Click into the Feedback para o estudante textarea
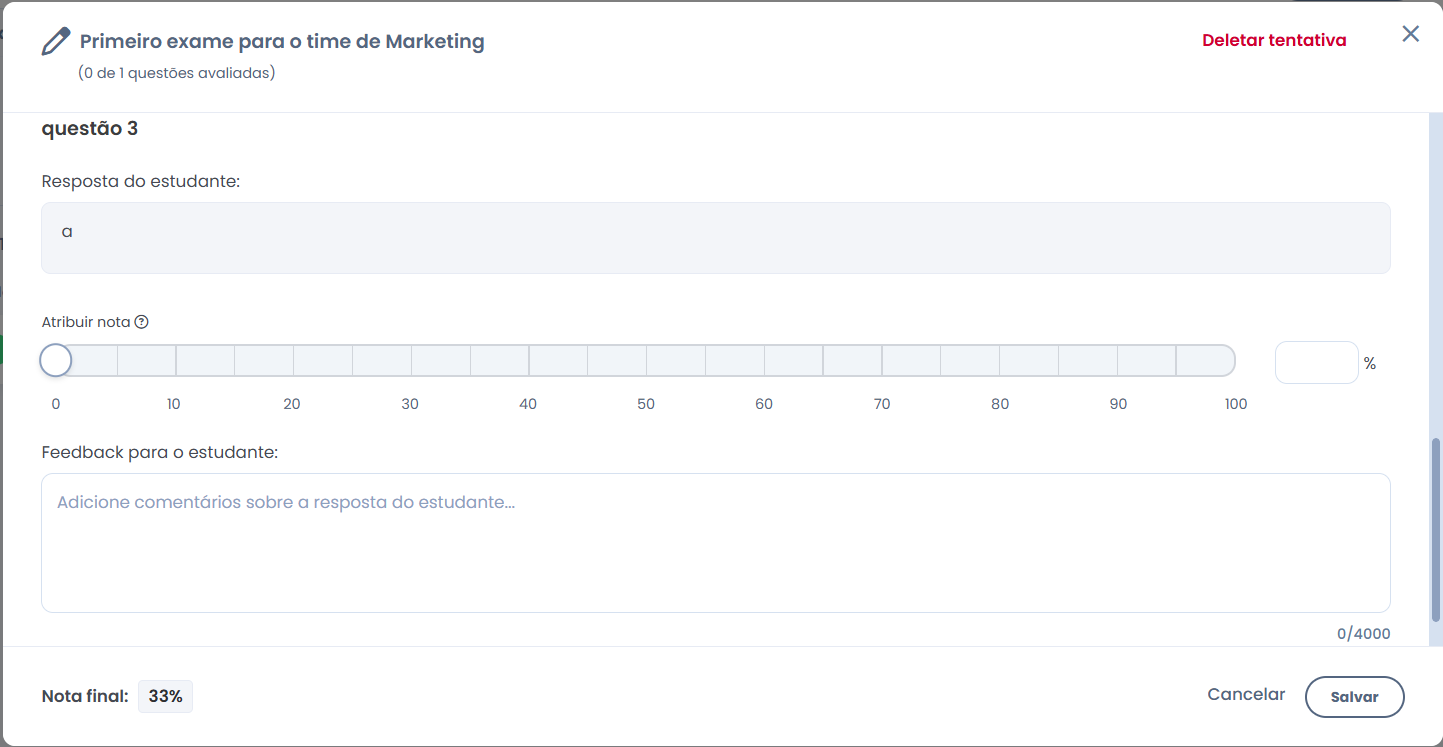1443x747 pixels. coord(715,542)
